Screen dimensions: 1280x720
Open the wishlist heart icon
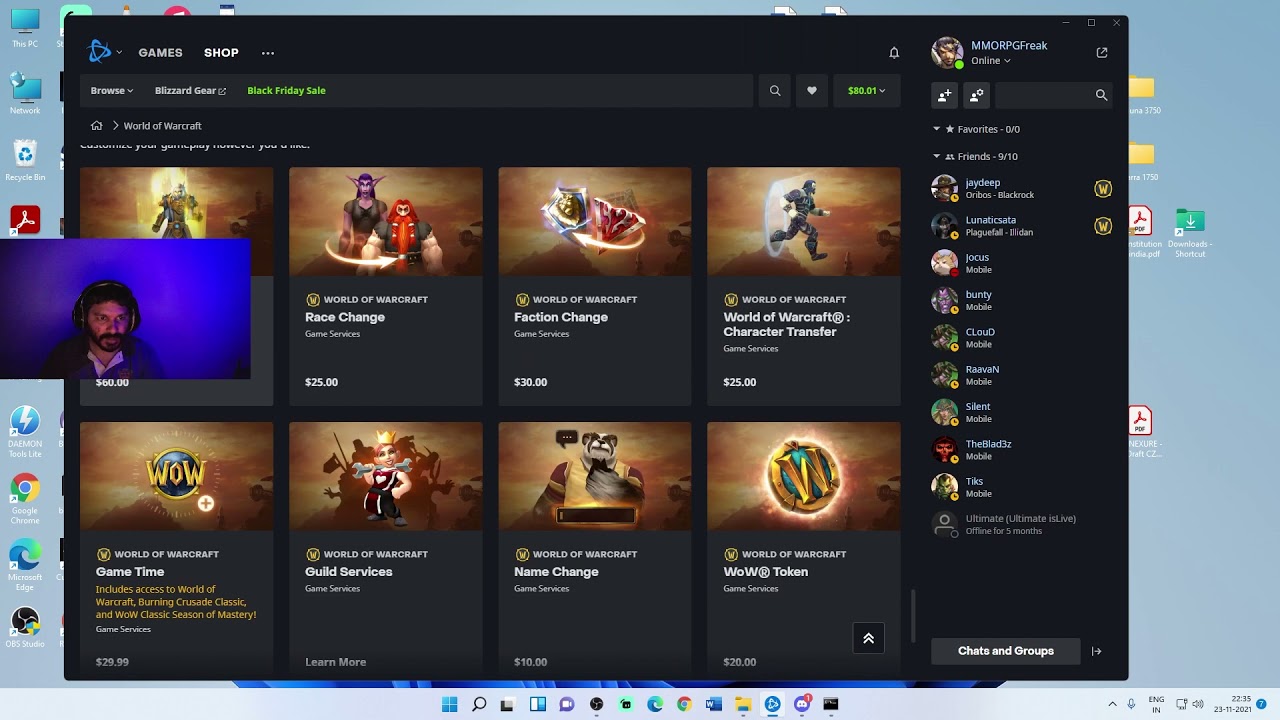(812, 90)
